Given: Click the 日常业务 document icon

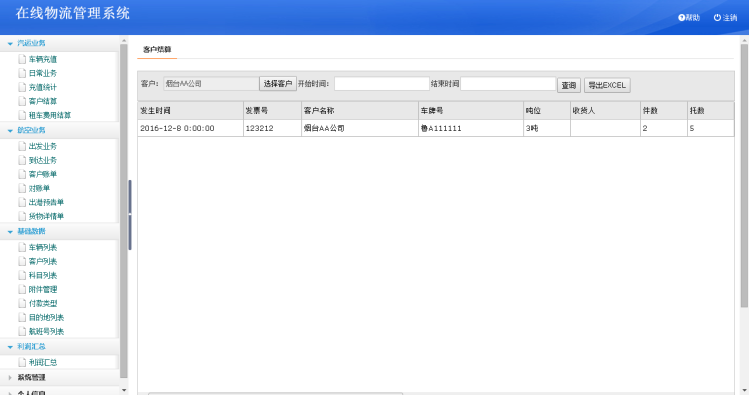Looking at the screenshot, I should coord(22,73).
